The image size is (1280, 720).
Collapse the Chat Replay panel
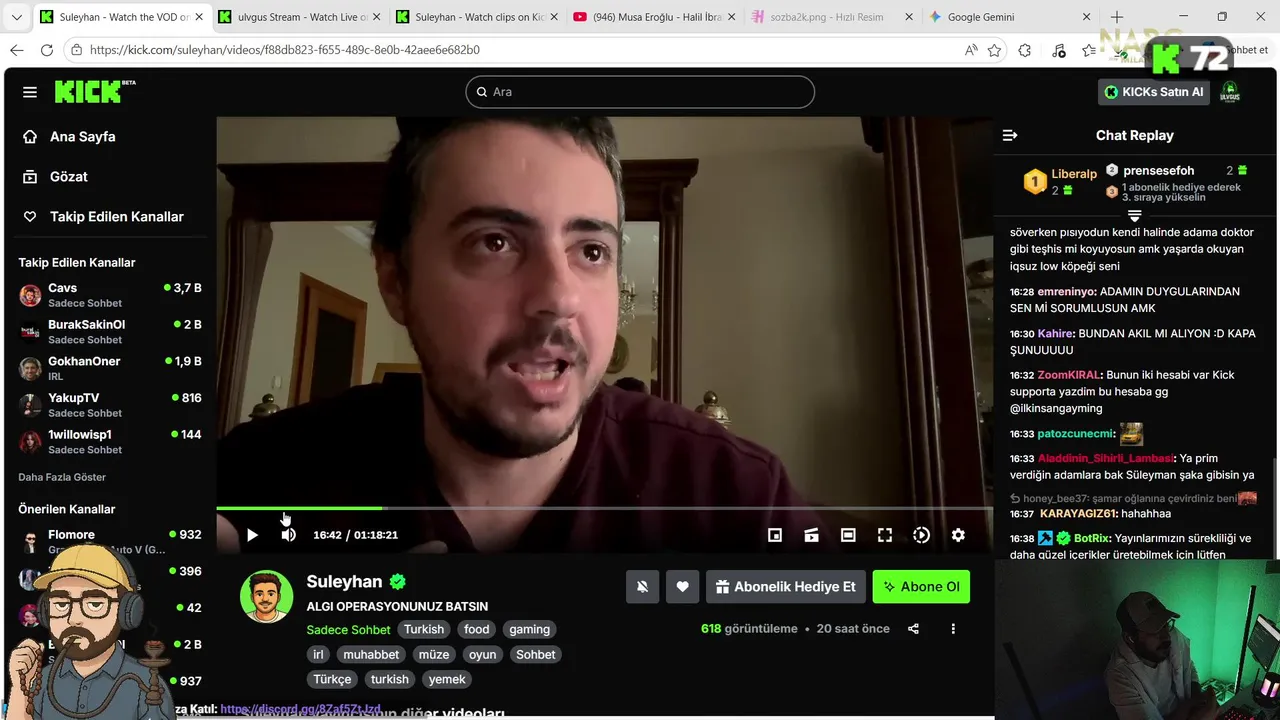click(x=1010, y=135)
